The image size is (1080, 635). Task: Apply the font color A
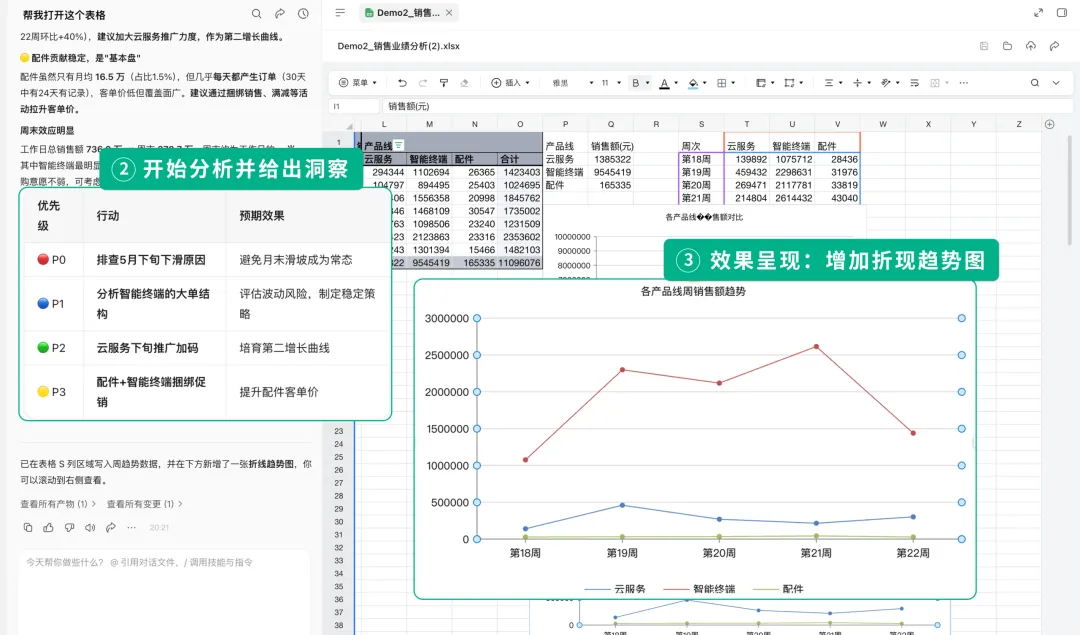pos(664,83)
